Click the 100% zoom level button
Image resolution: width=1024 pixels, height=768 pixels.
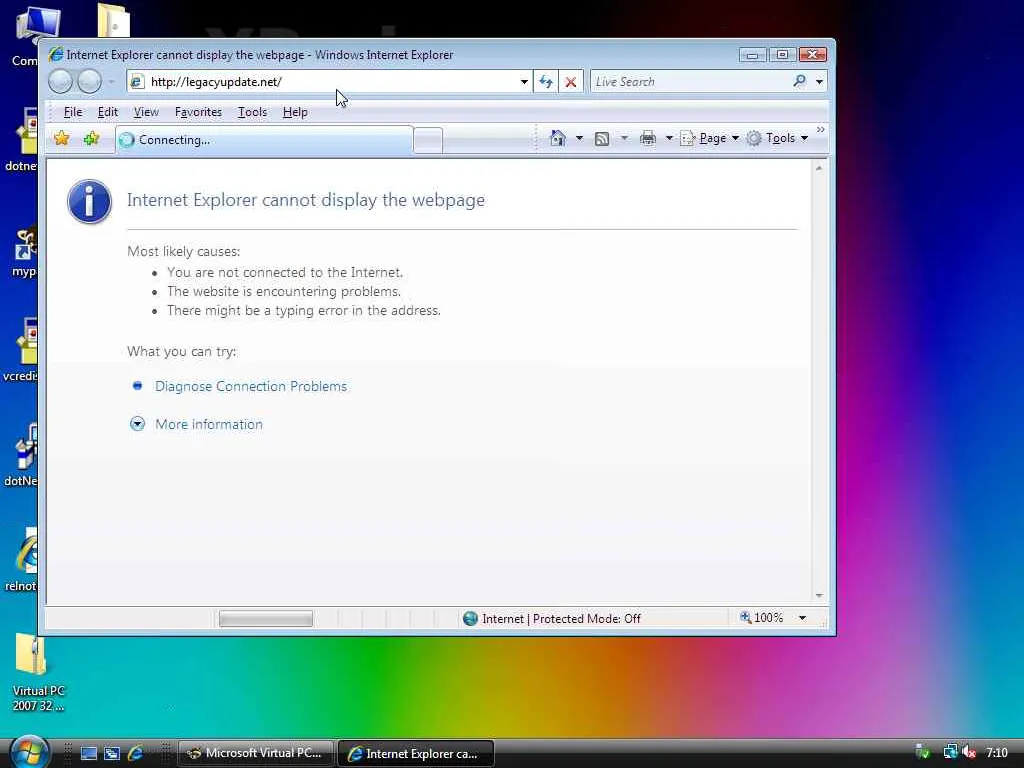[761, 618]
